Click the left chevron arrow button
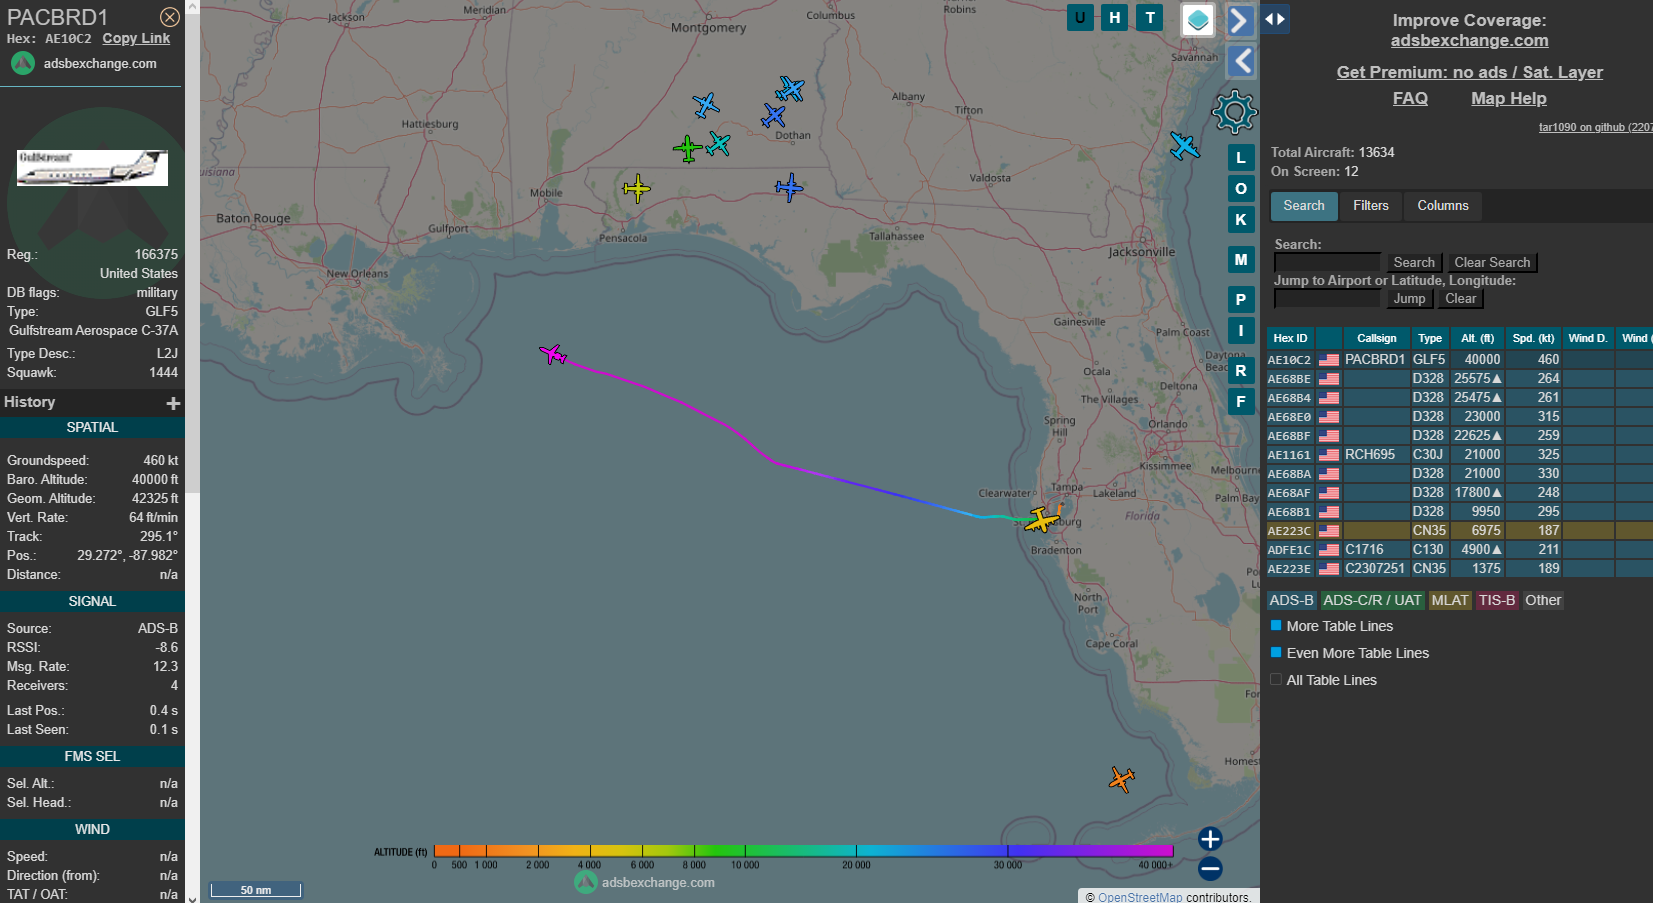The image size is (1653, 903). 1241,61
